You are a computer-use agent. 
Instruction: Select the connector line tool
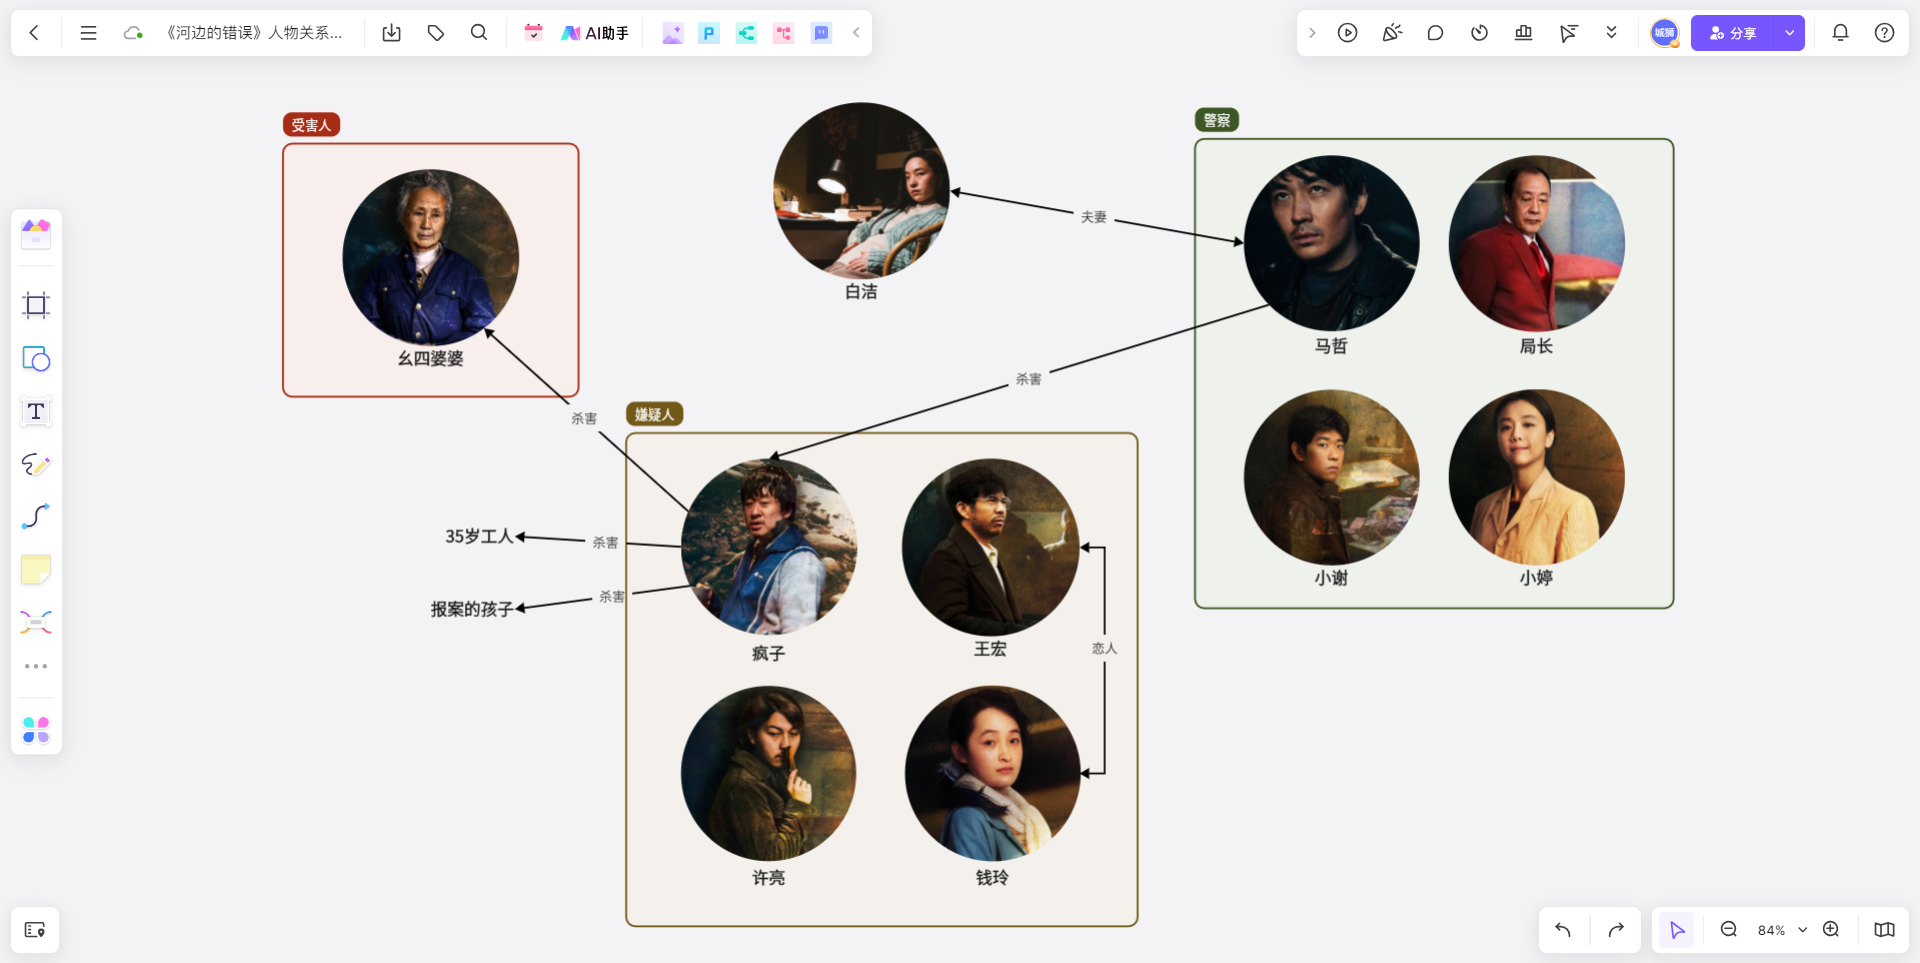[x=36, y=517]
